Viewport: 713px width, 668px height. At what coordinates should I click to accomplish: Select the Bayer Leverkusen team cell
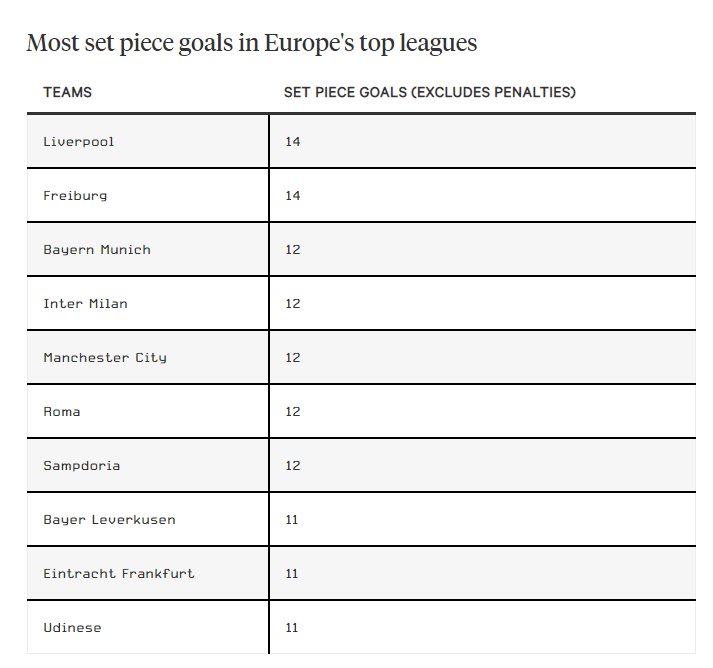[109, 520]
